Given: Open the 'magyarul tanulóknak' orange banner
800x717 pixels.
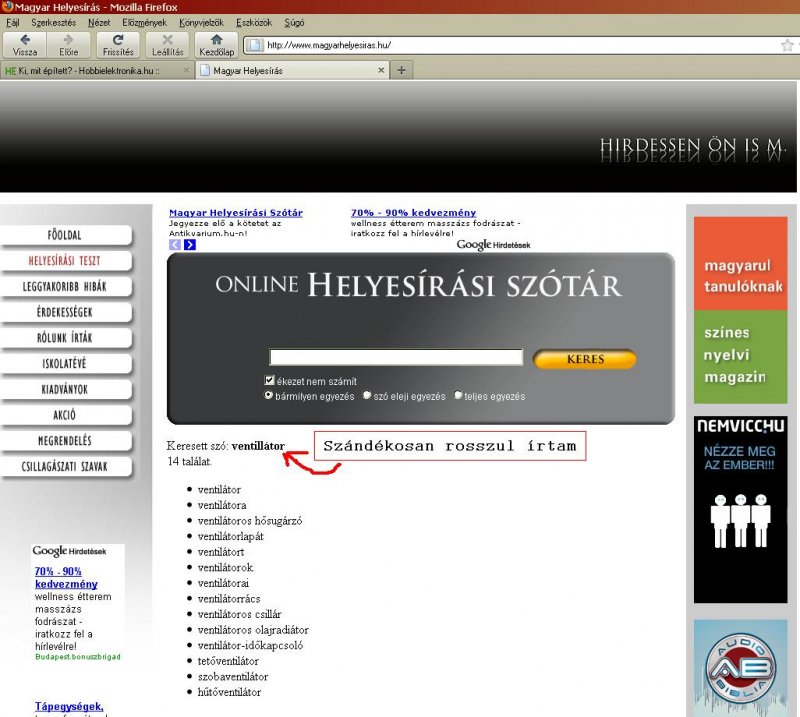Looking at the screenshot, I should (x=740, y=263).
